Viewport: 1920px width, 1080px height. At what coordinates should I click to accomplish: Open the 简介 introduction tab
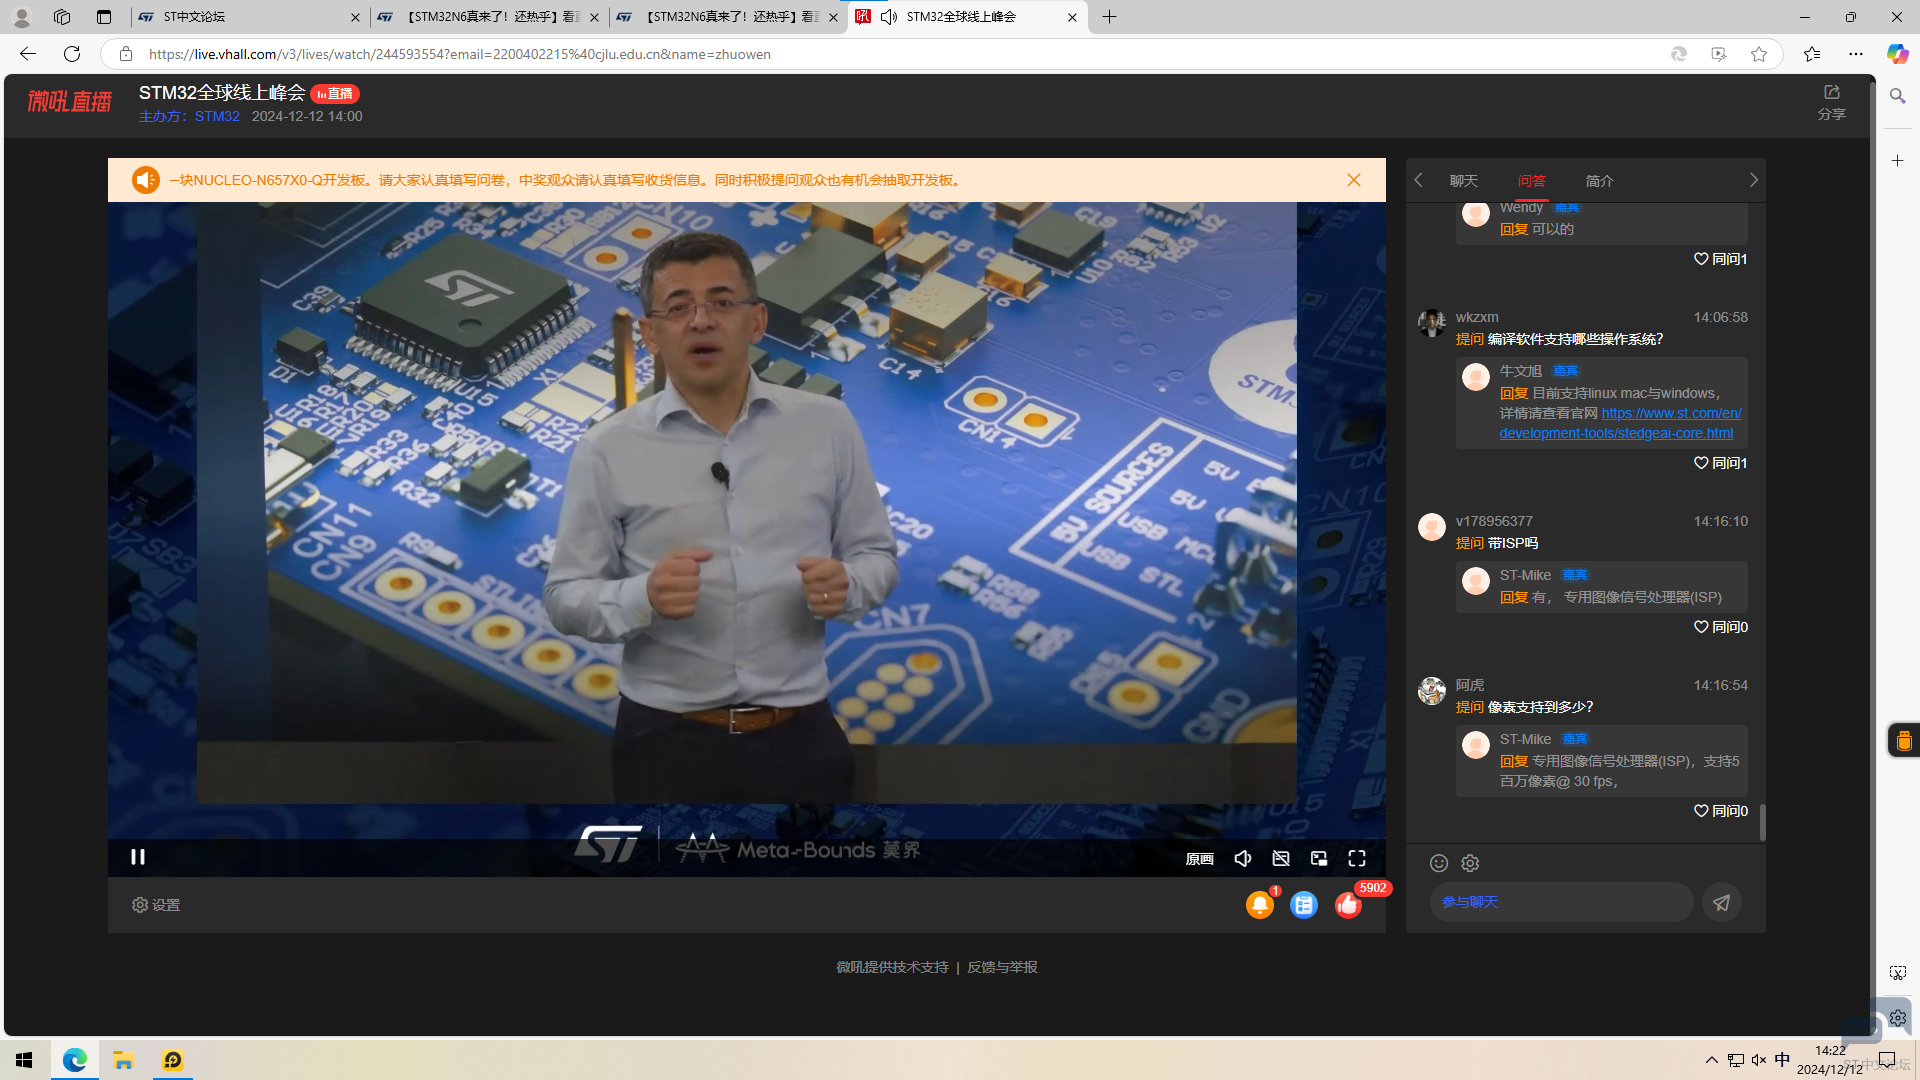(1600, 181)
